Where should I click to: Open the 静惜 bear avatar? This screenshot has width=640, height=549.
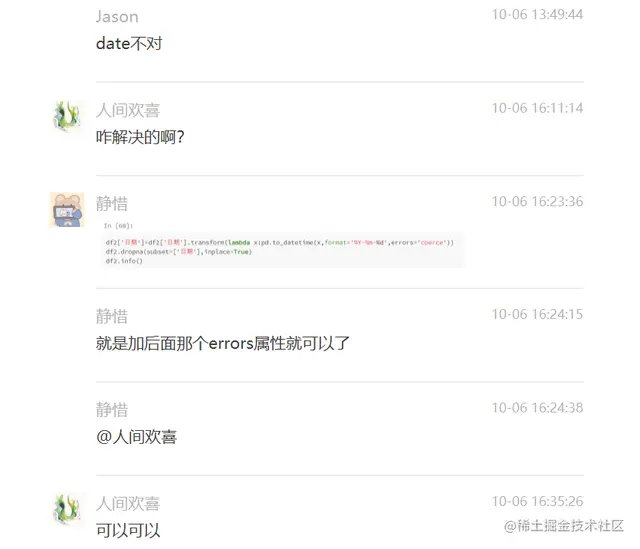click(x=67, y=209)
